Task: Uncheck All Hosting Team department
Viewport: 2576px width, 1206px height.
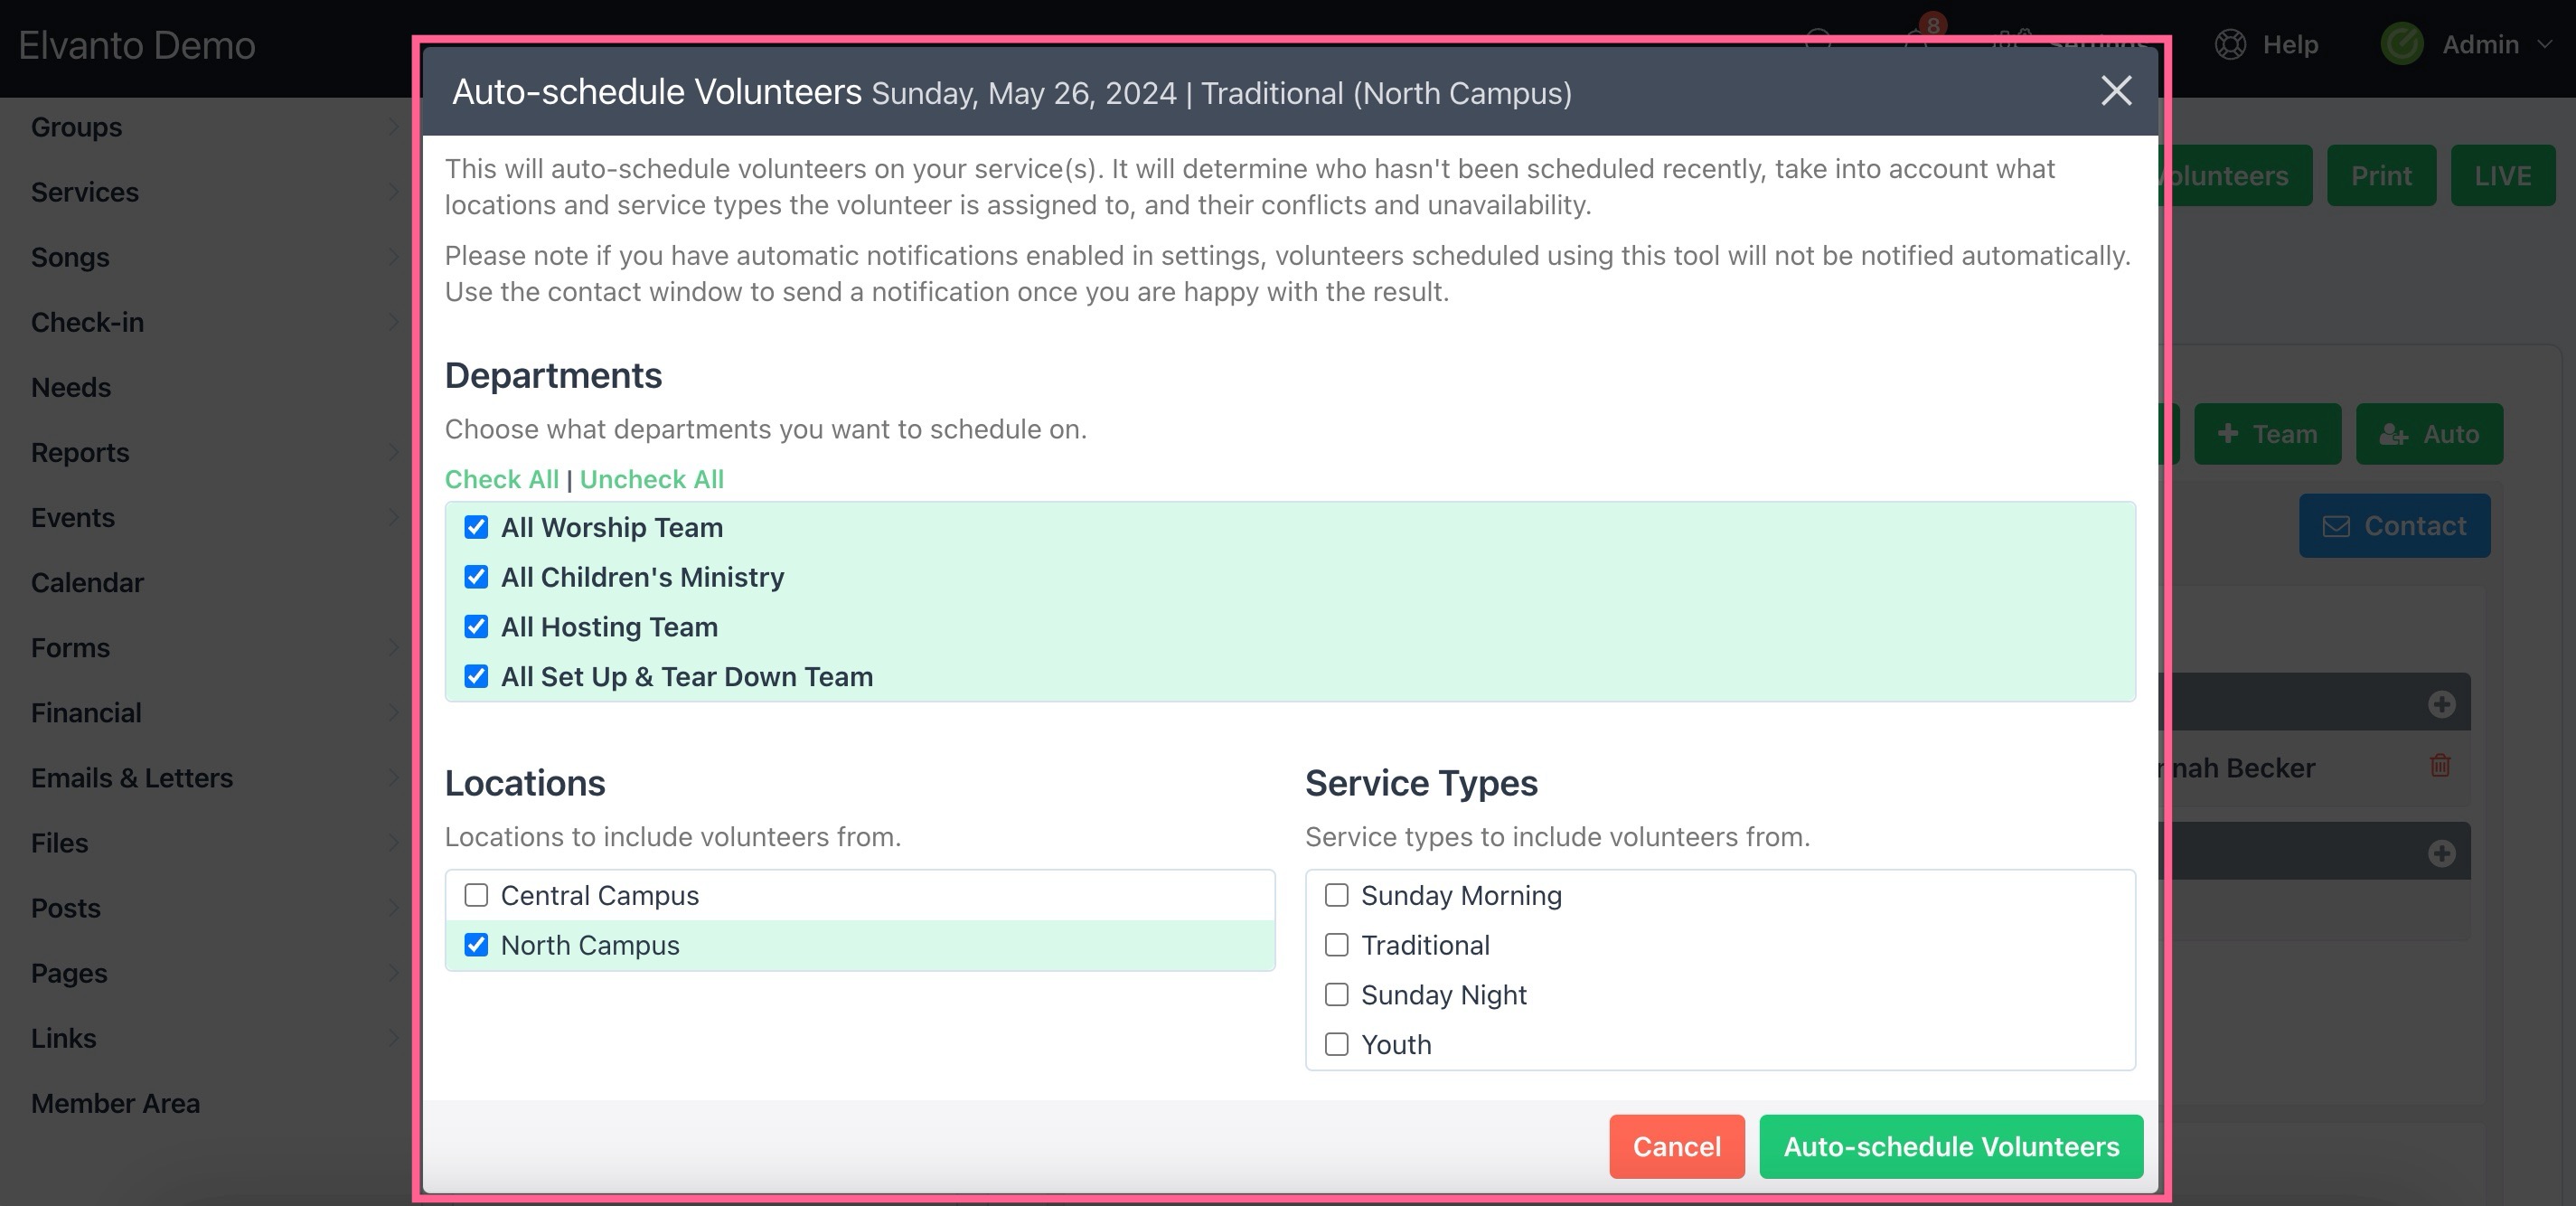Action: [476, 627]
